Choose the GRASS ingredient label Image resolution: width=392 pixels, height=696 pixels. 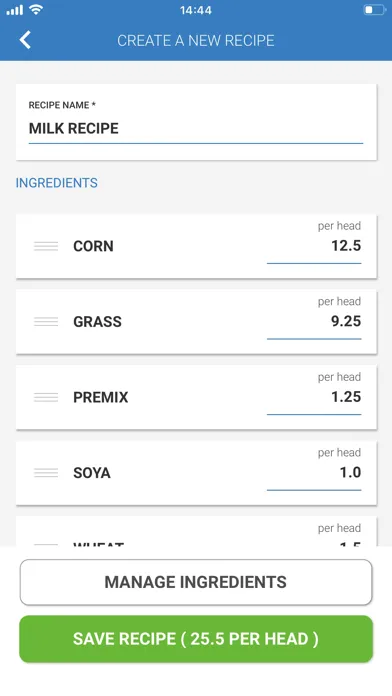point(97,322)
